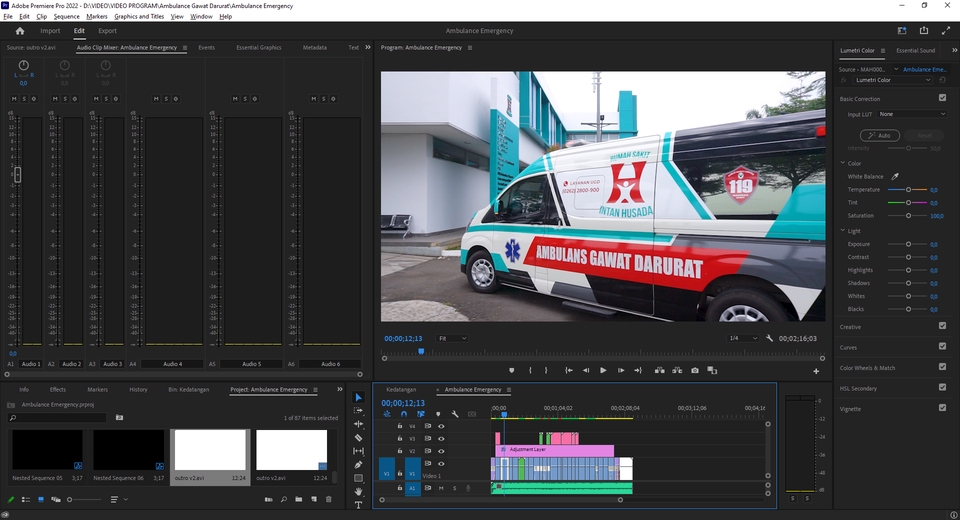Open sort icons dropdown in Project panel
The height and width of the screenshot is (520, 960).
click(x=118, y=500)
